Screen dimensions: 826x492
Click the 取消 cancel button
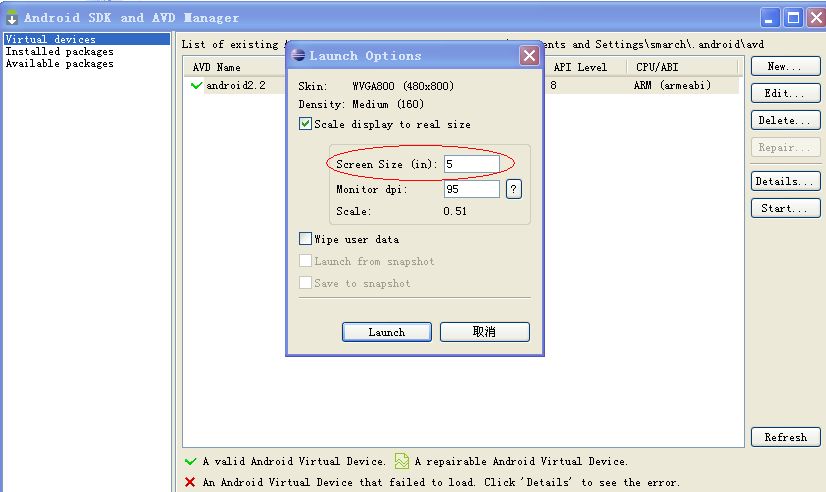(485, 332)
